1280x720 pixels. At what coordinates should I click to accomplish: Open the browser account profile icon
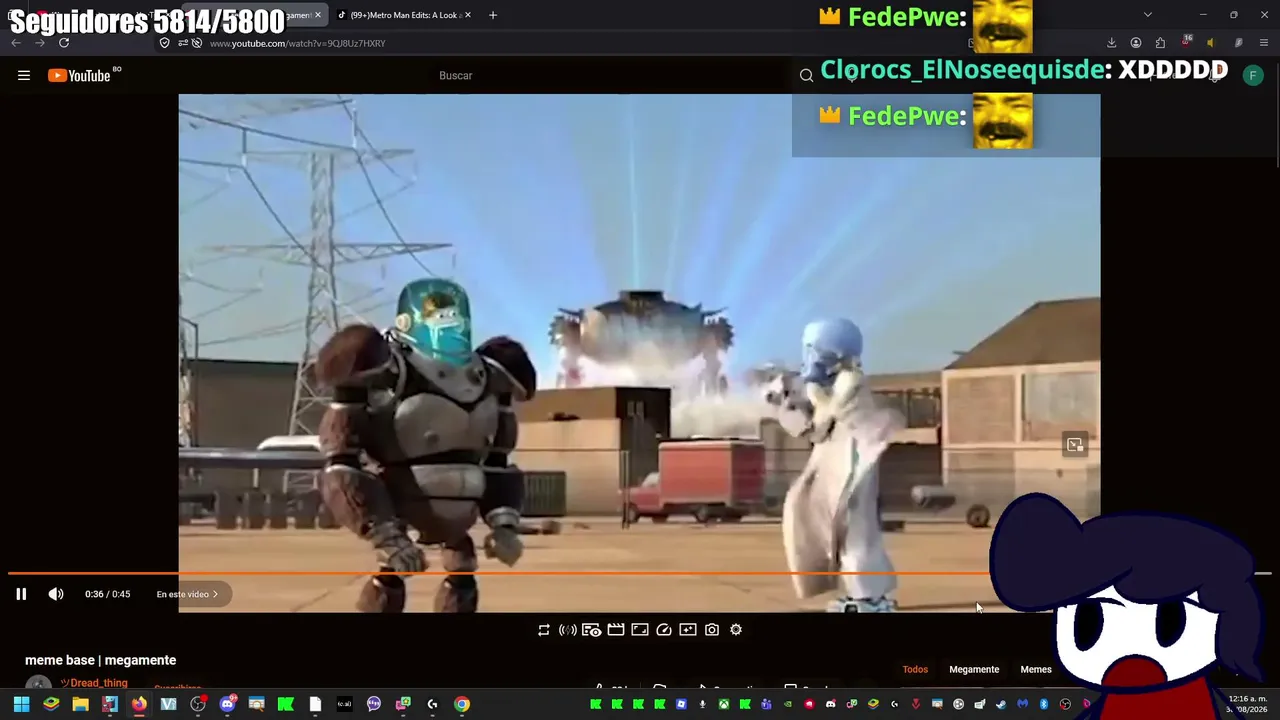click(x=1136, y=43)
